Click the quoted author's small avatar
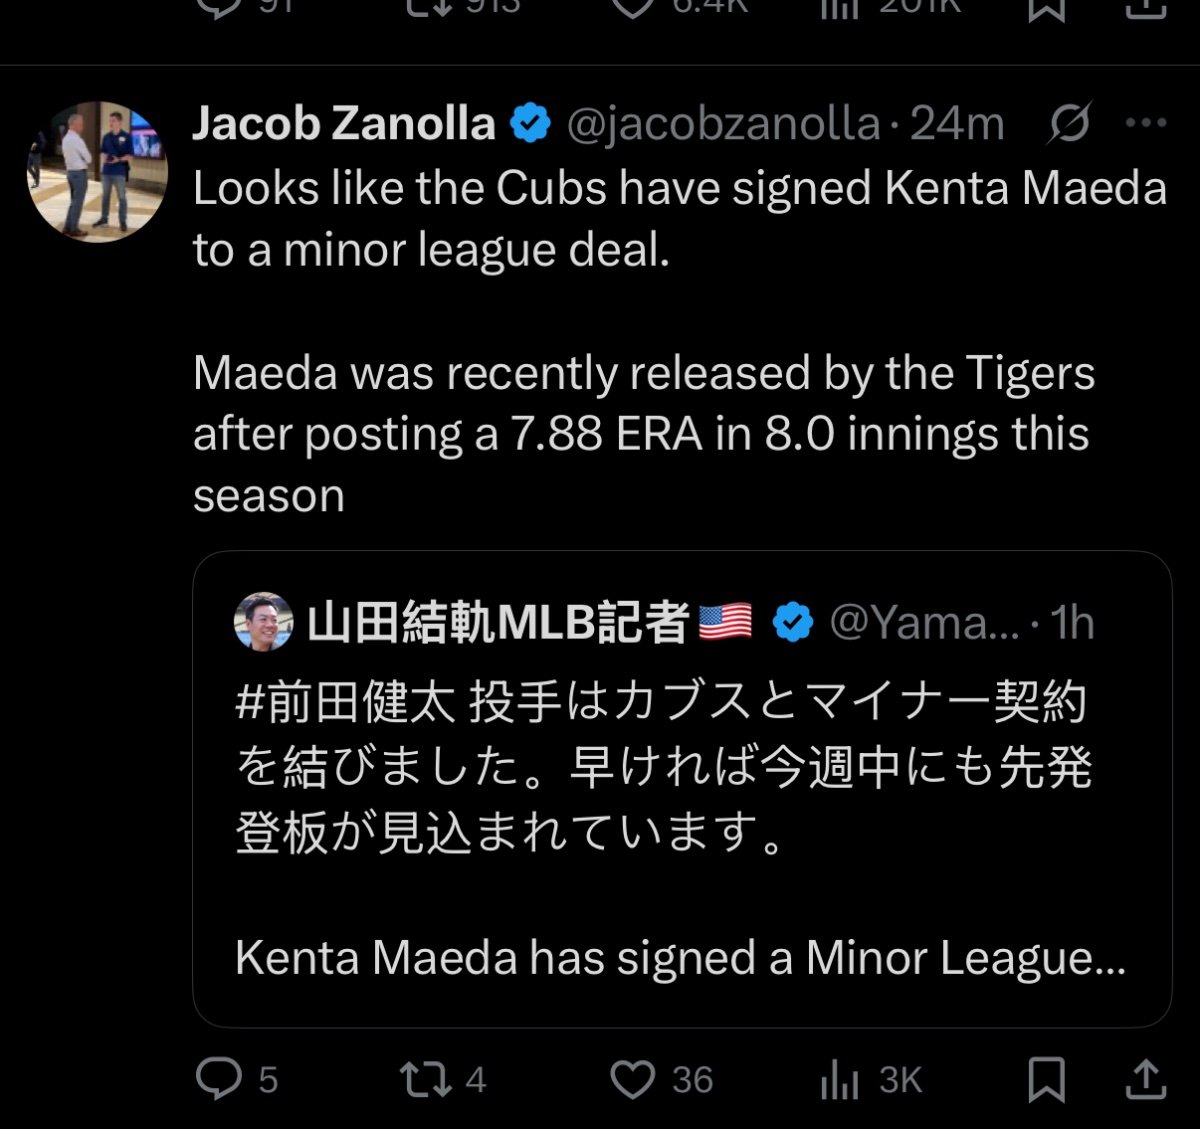 (263, 622)
